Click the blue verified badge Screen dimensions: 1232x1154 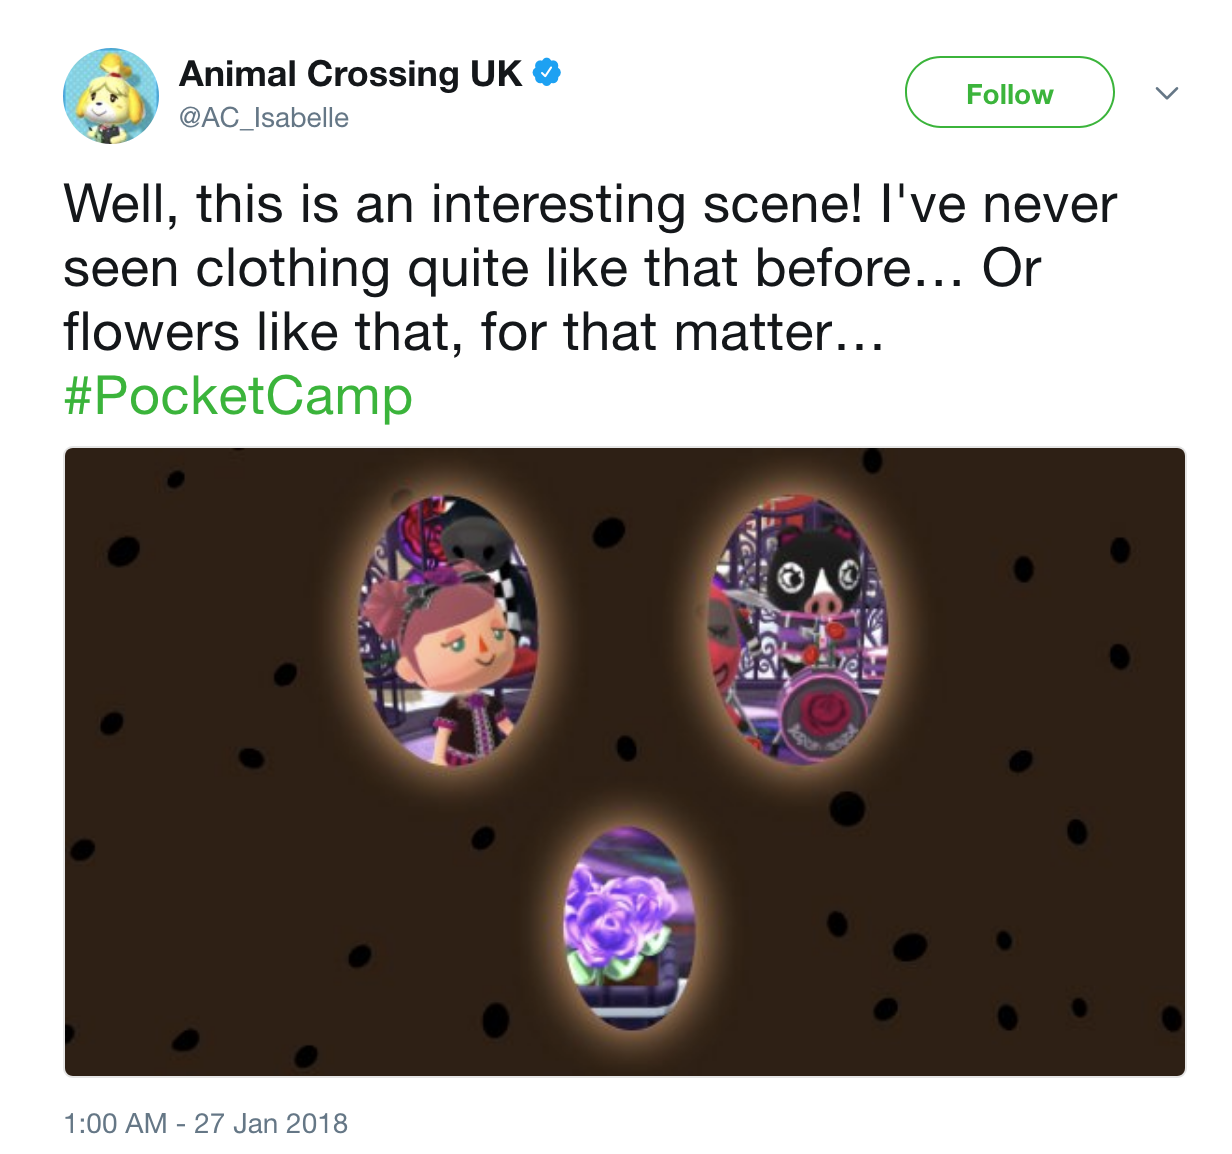(546, 73)
